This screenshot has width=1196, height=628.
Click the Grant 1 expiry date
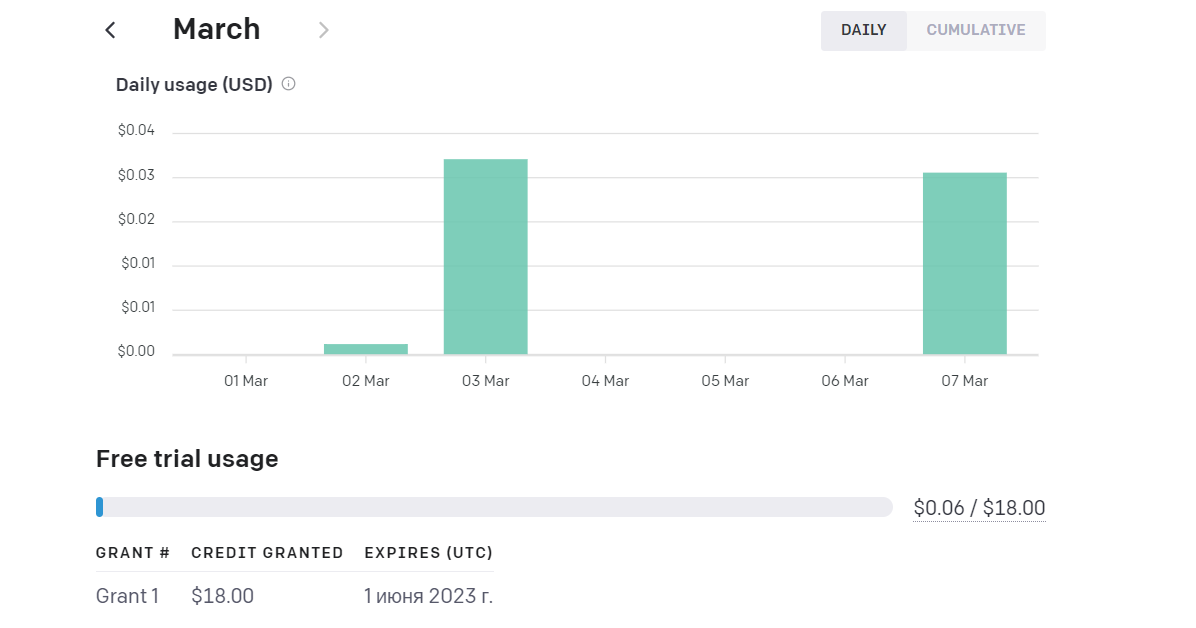(x=428, y=596)
